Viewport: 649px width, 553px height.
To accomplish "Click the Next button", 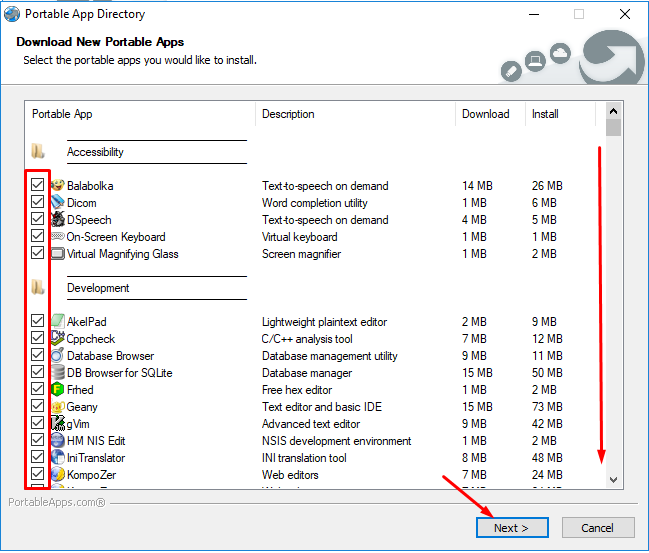I will coord(512,528).
